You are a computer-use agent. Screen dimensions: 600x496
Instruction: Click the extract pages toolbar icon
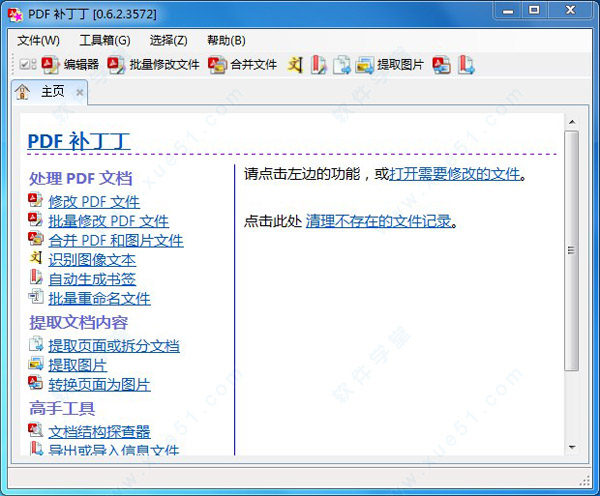pos(341,65)
